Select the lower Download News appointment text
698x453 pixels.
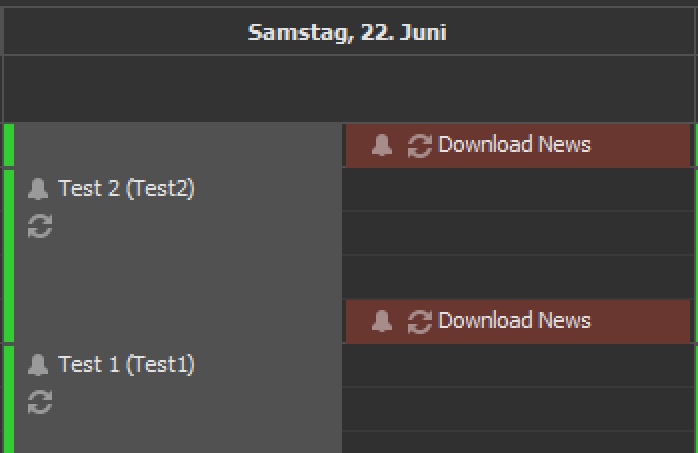[x=515, y=321]
